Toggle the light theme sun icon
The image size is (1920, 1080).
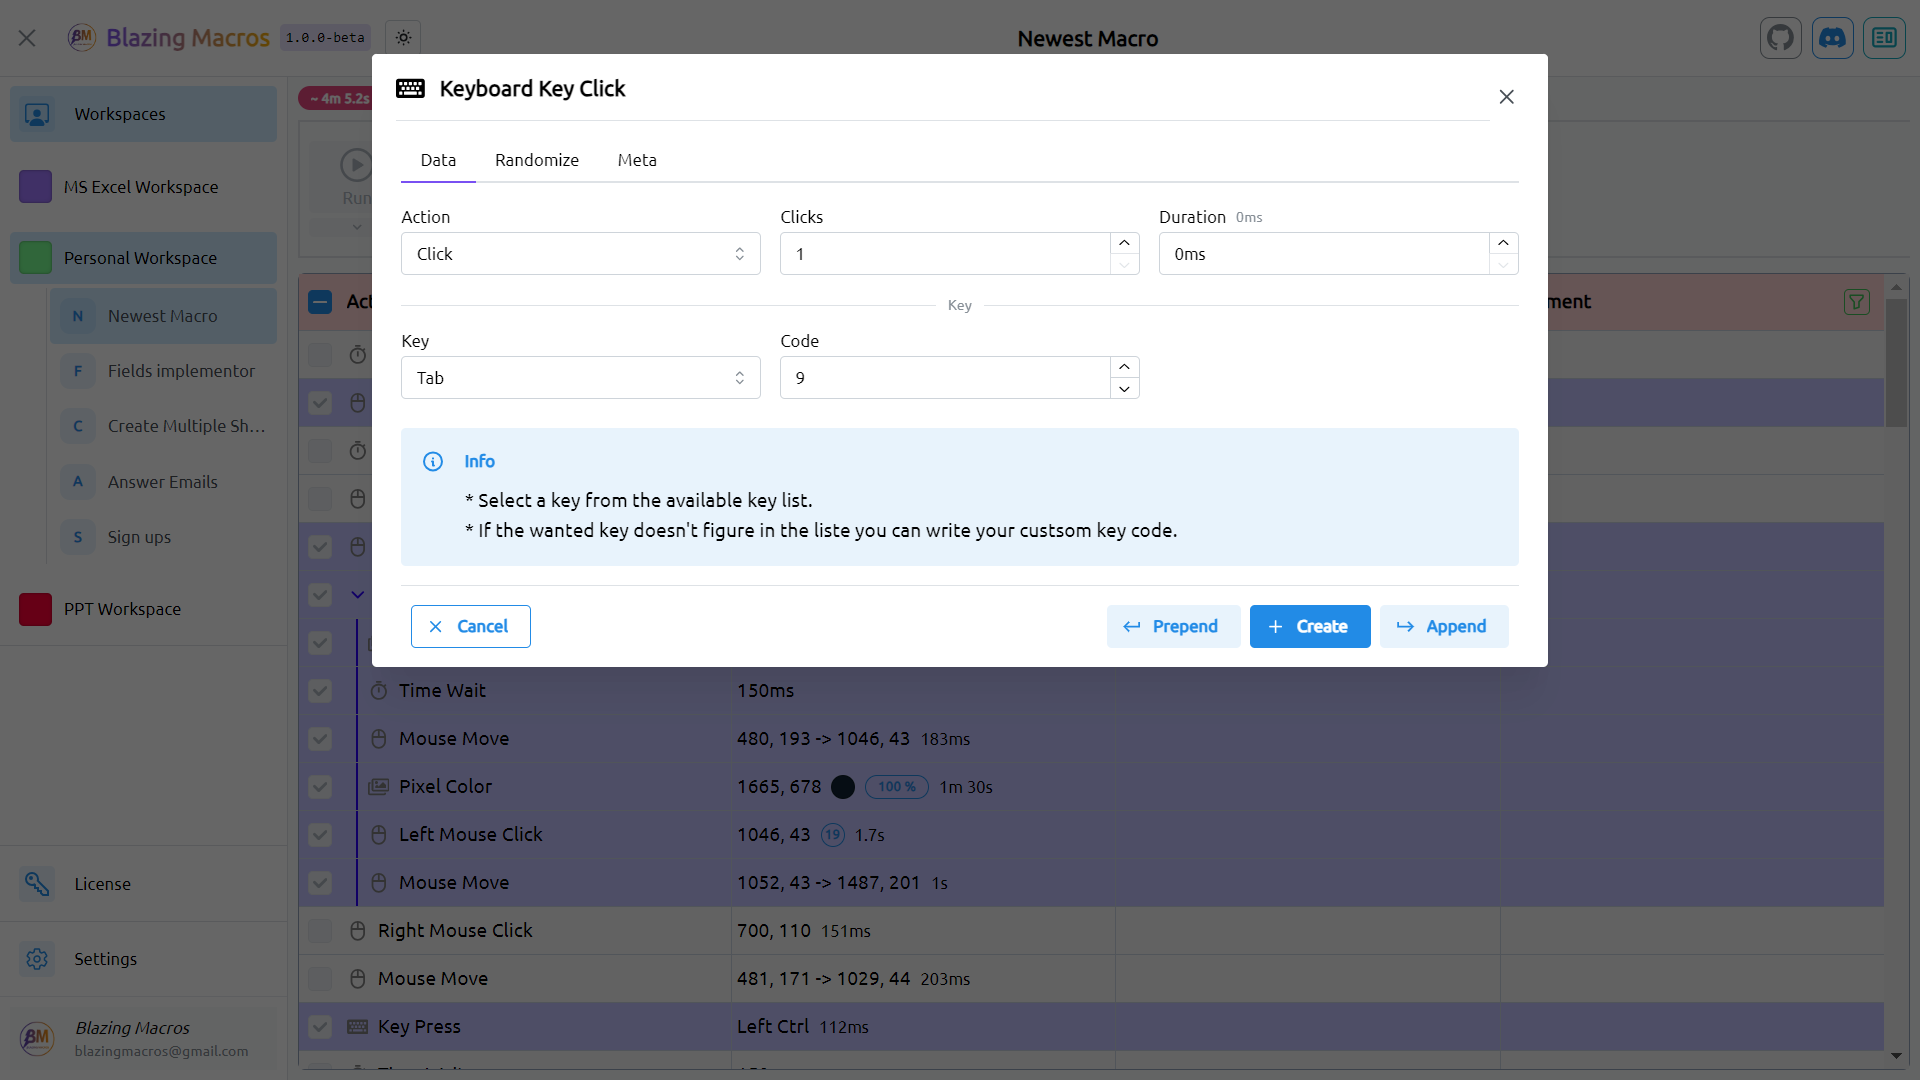[403, 38]
